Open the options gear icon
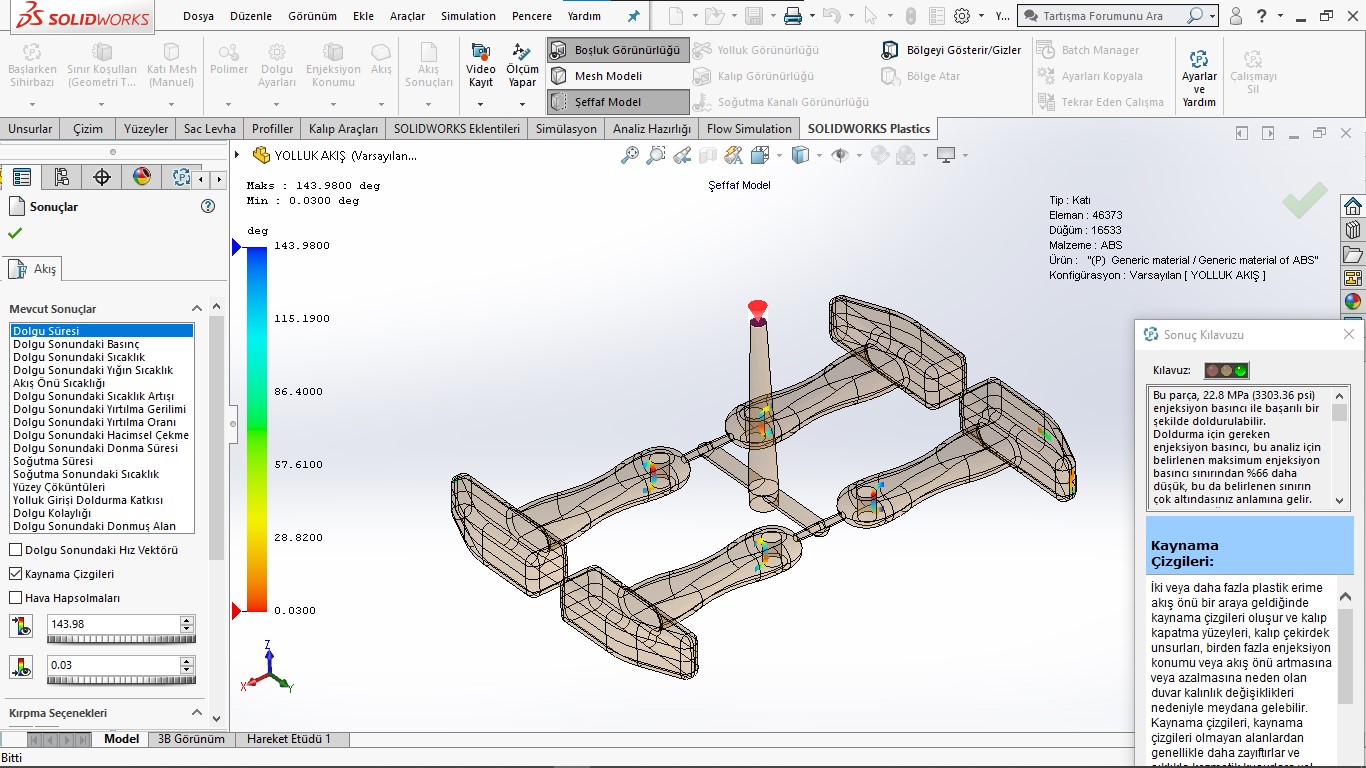The height and width of the screenshot is (768, 1366). (x=962, y=16)
